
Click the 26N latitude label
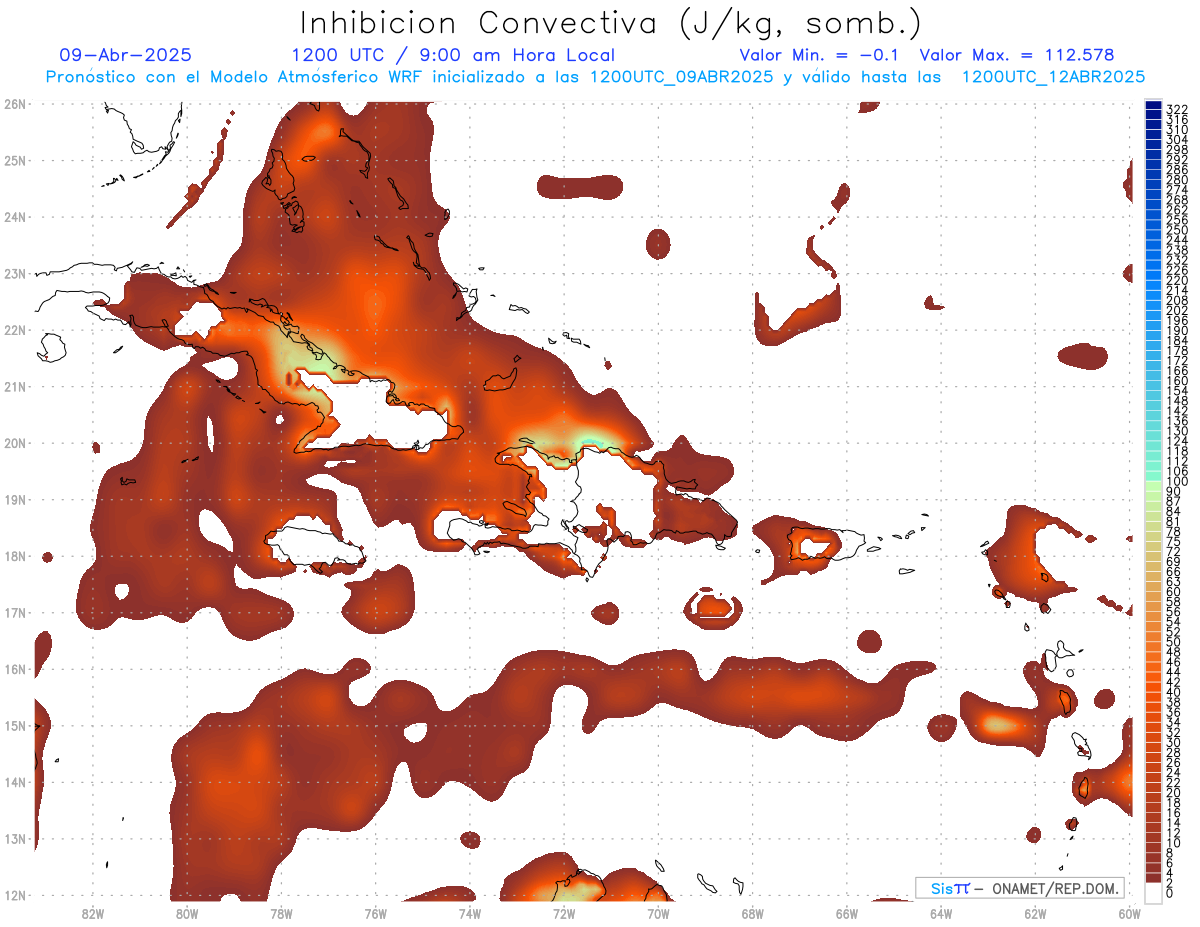click(x=15, y=103)
